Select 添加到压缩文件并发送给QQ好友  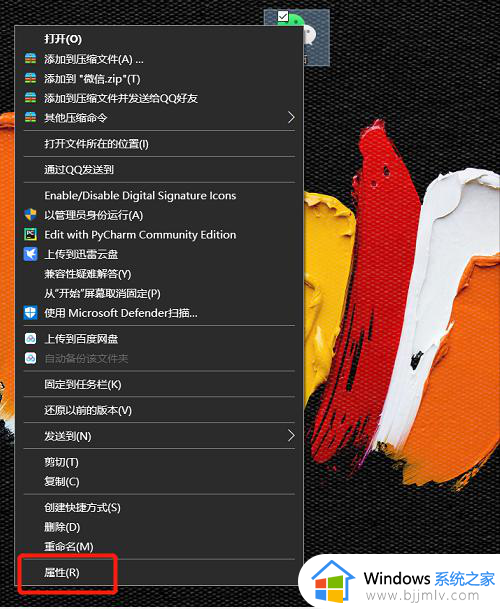pyautogui.click(x=159, y=98)
